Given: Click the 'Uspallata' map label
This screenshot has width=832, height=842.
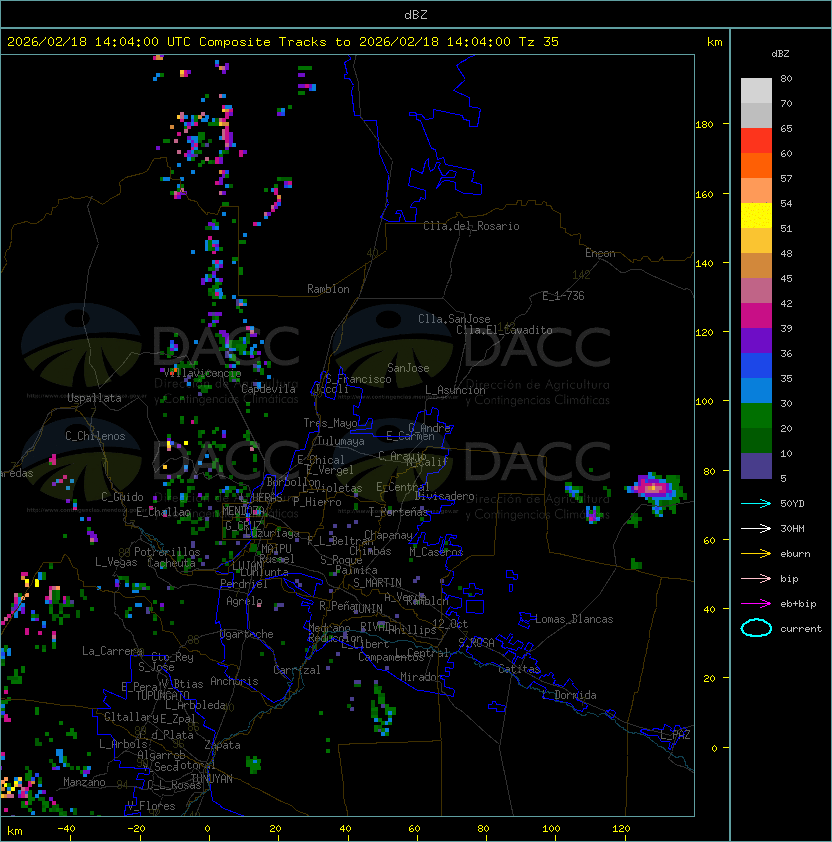Looking at the screenshot, I should (94, 398).
